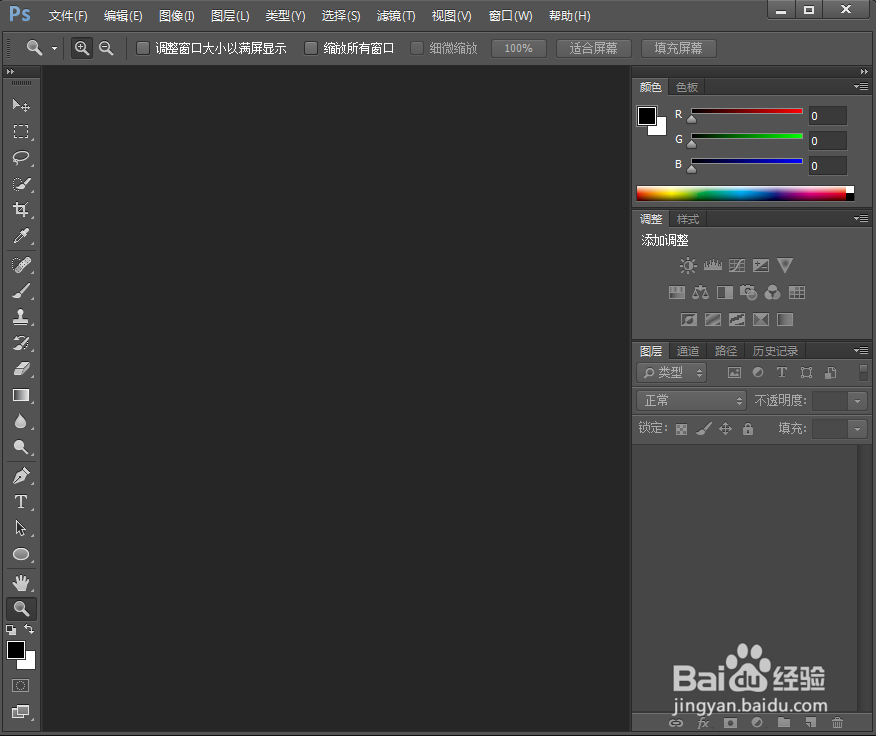This screenshot has width=876, height=736.
Task: Toggle lock position (move cross icon)
Action: pos(725,429)
